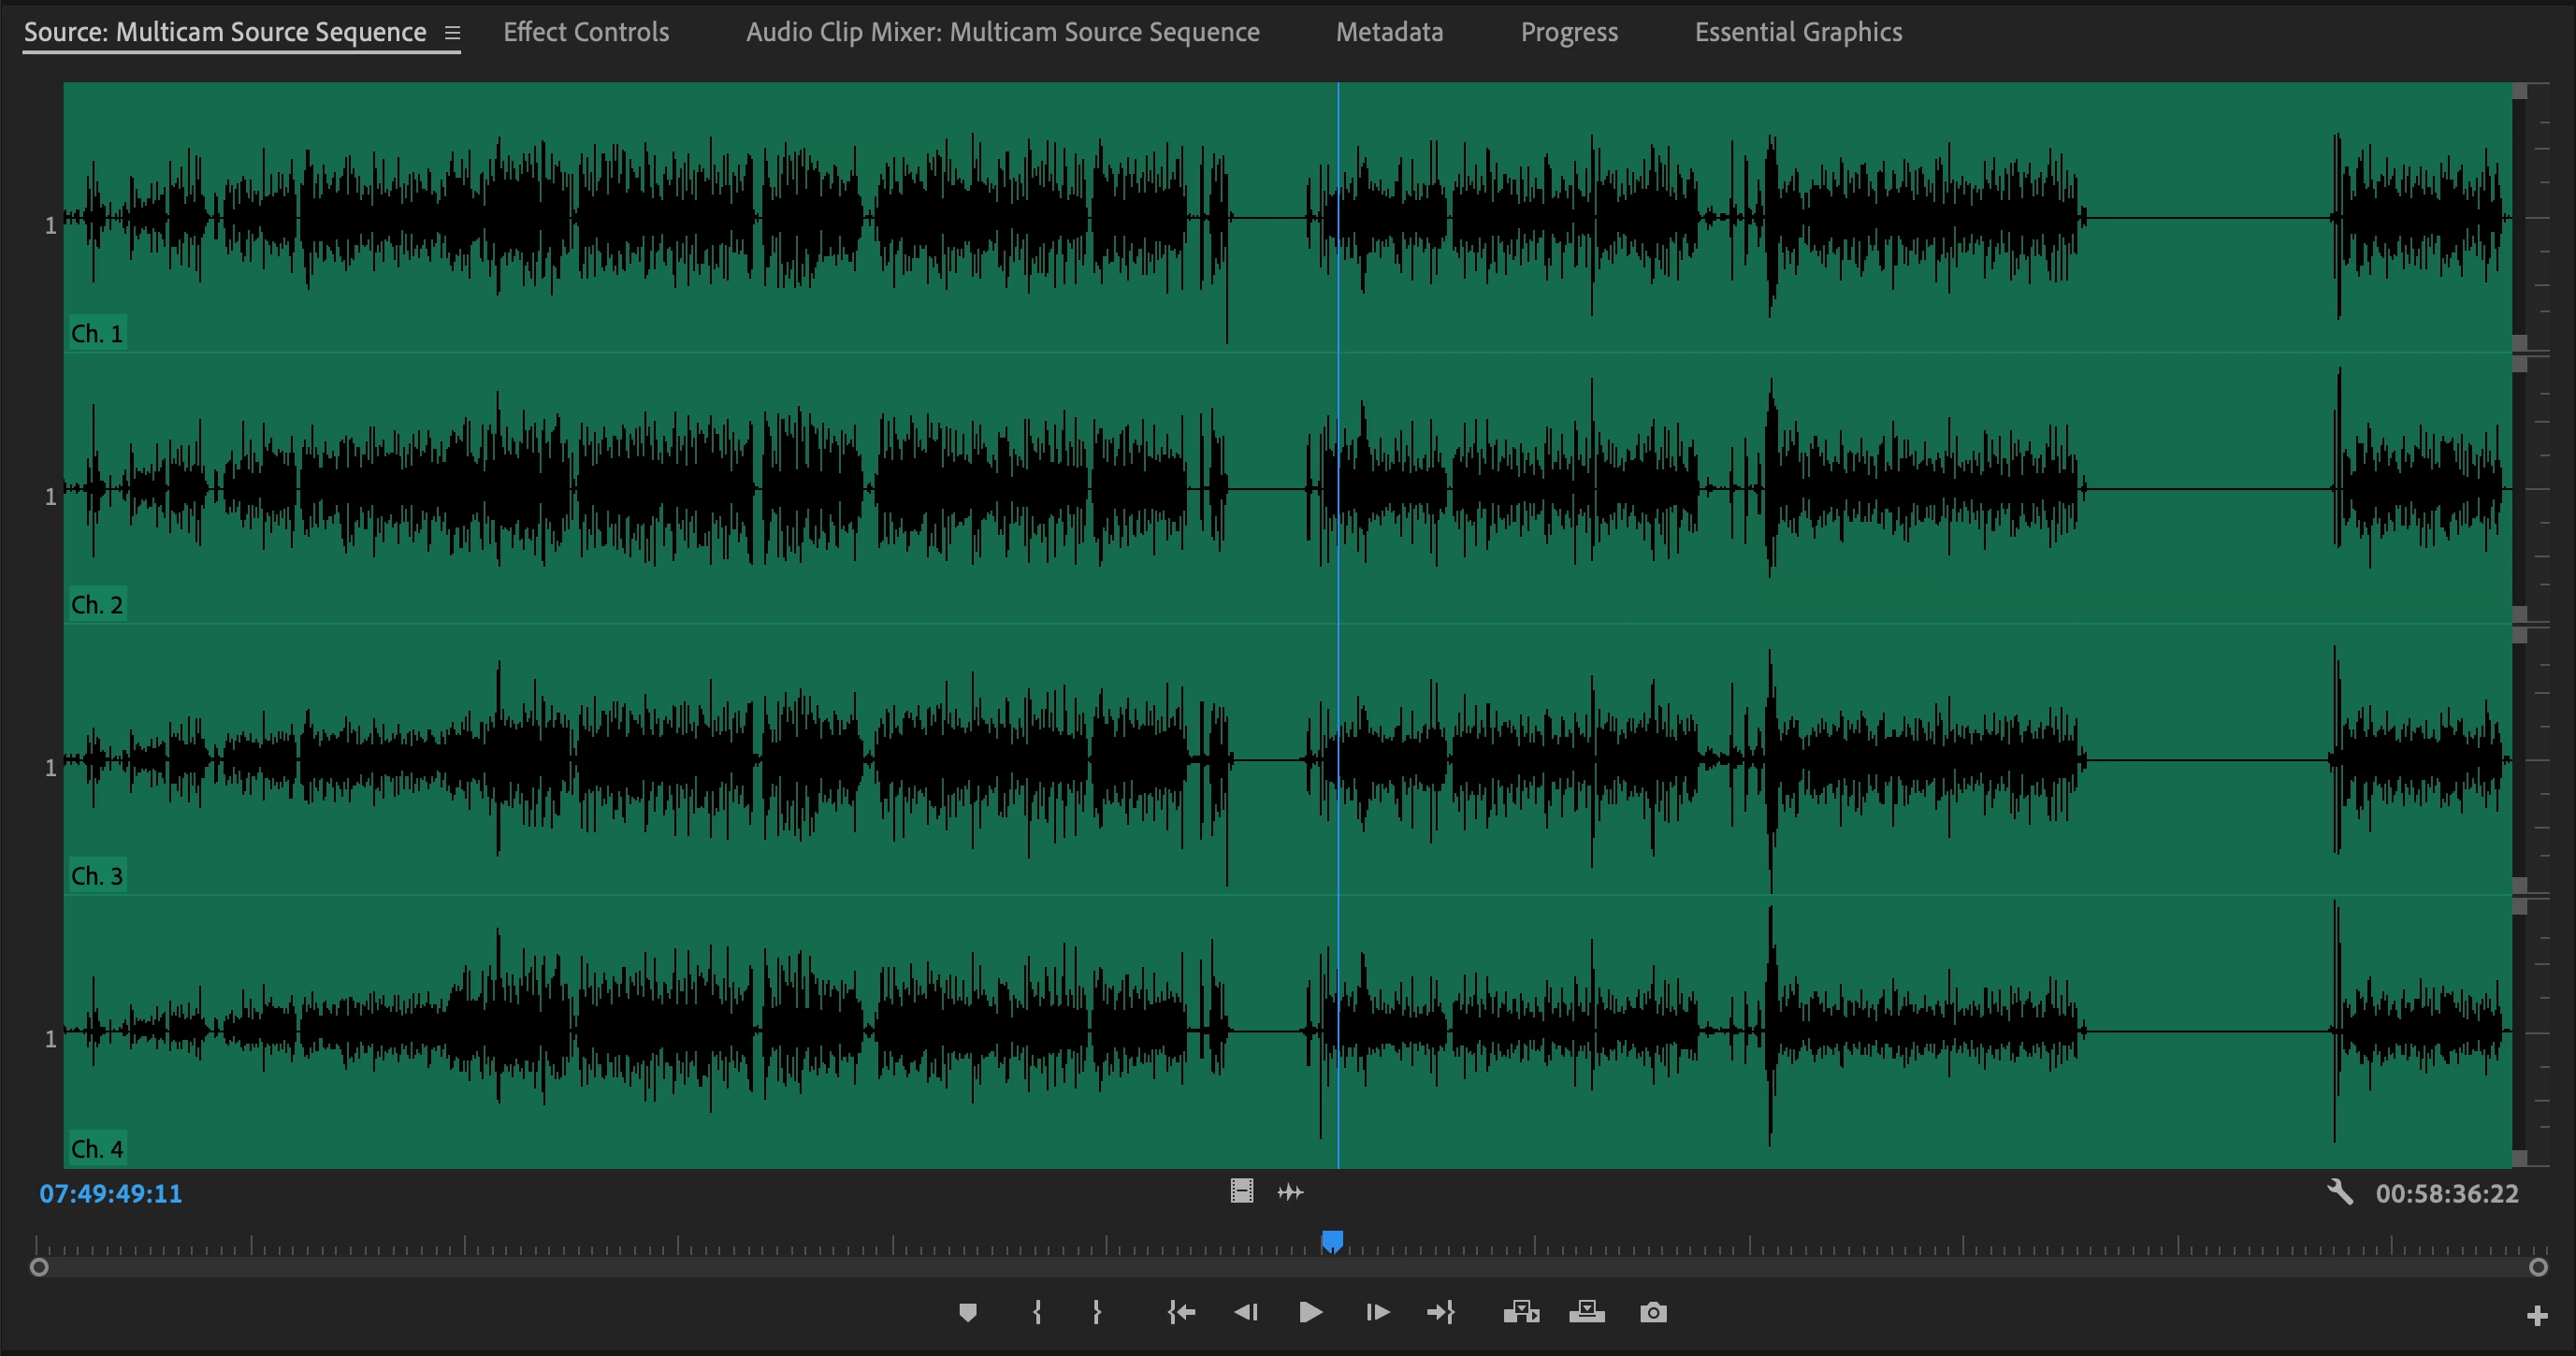Click the Mark In bracket icon
Image resolution: width=2576 pixels, height=1356 pixels.
click(1037, 1312)
